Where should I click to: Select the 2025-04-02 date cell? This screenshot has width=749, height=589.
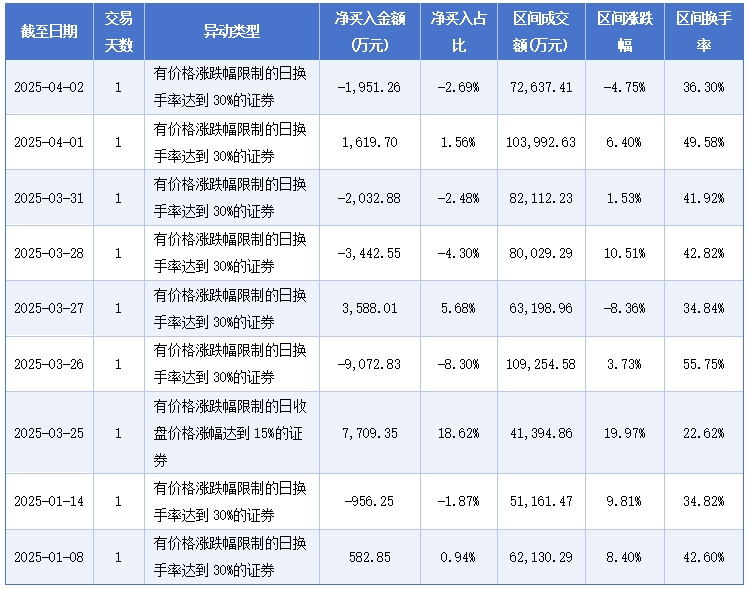49,87
